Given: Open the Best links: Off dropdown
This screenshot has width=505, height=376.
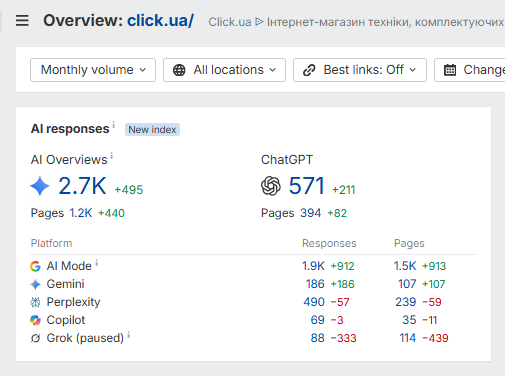Looking at the screenshot, I should pyautogui.click(x=360, y=70).
